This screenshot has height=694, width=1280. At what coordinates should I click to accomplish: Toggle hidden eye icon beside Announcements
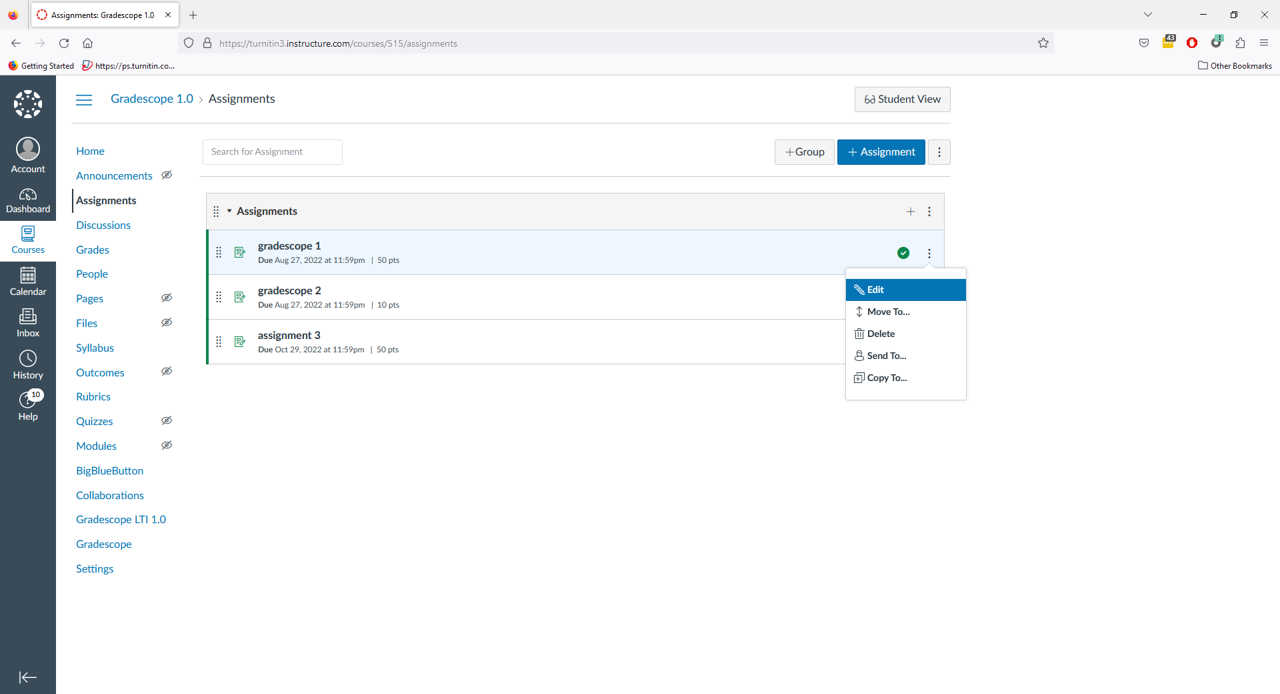[x=167, y=175]
